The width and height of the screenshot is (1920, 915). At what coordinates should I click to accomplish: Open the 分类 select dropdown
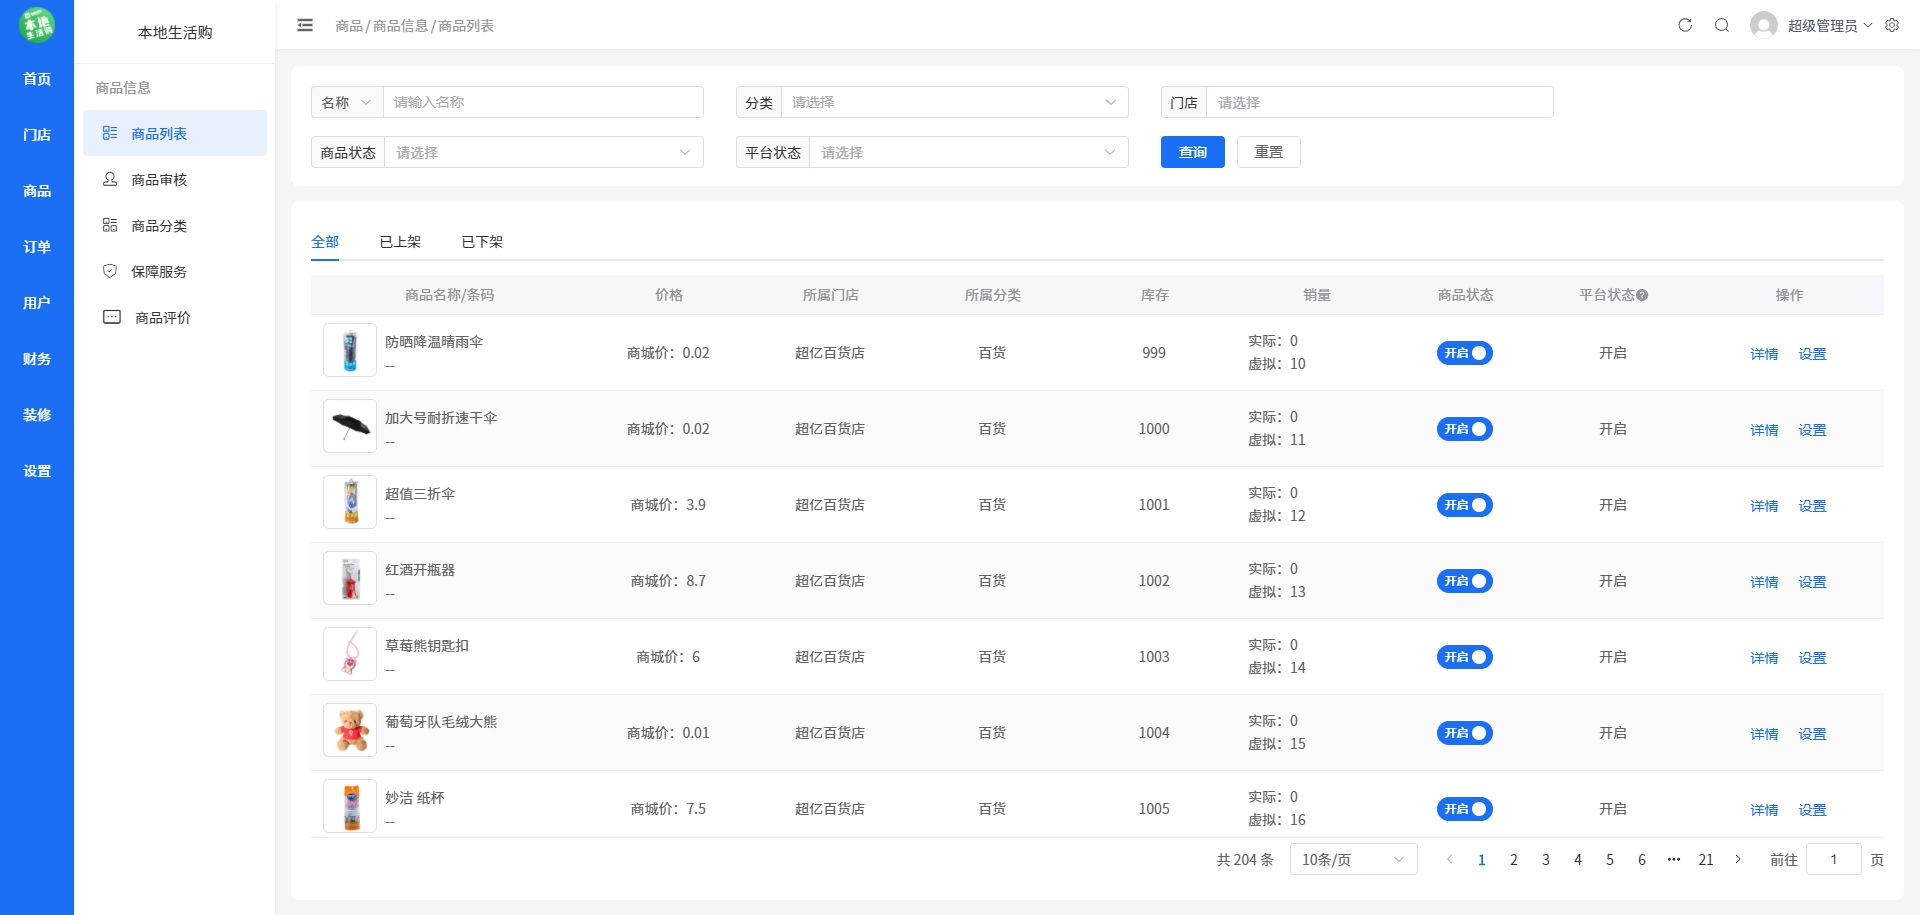(955, 102)
